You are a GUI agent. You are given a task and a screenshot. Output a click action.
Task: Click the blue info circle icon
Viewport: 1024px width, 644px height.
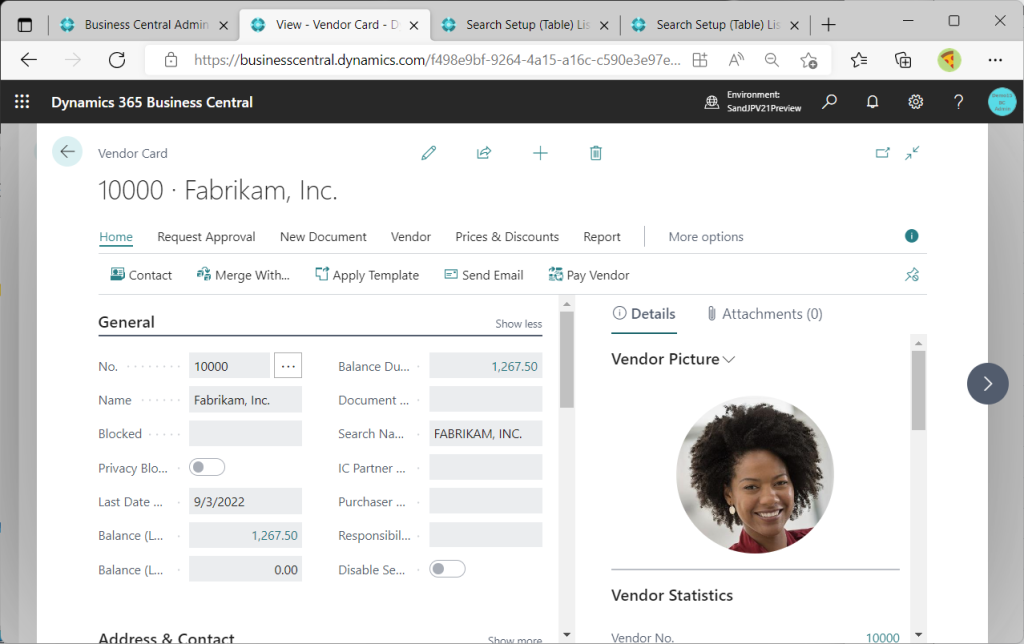pos(912,236)
